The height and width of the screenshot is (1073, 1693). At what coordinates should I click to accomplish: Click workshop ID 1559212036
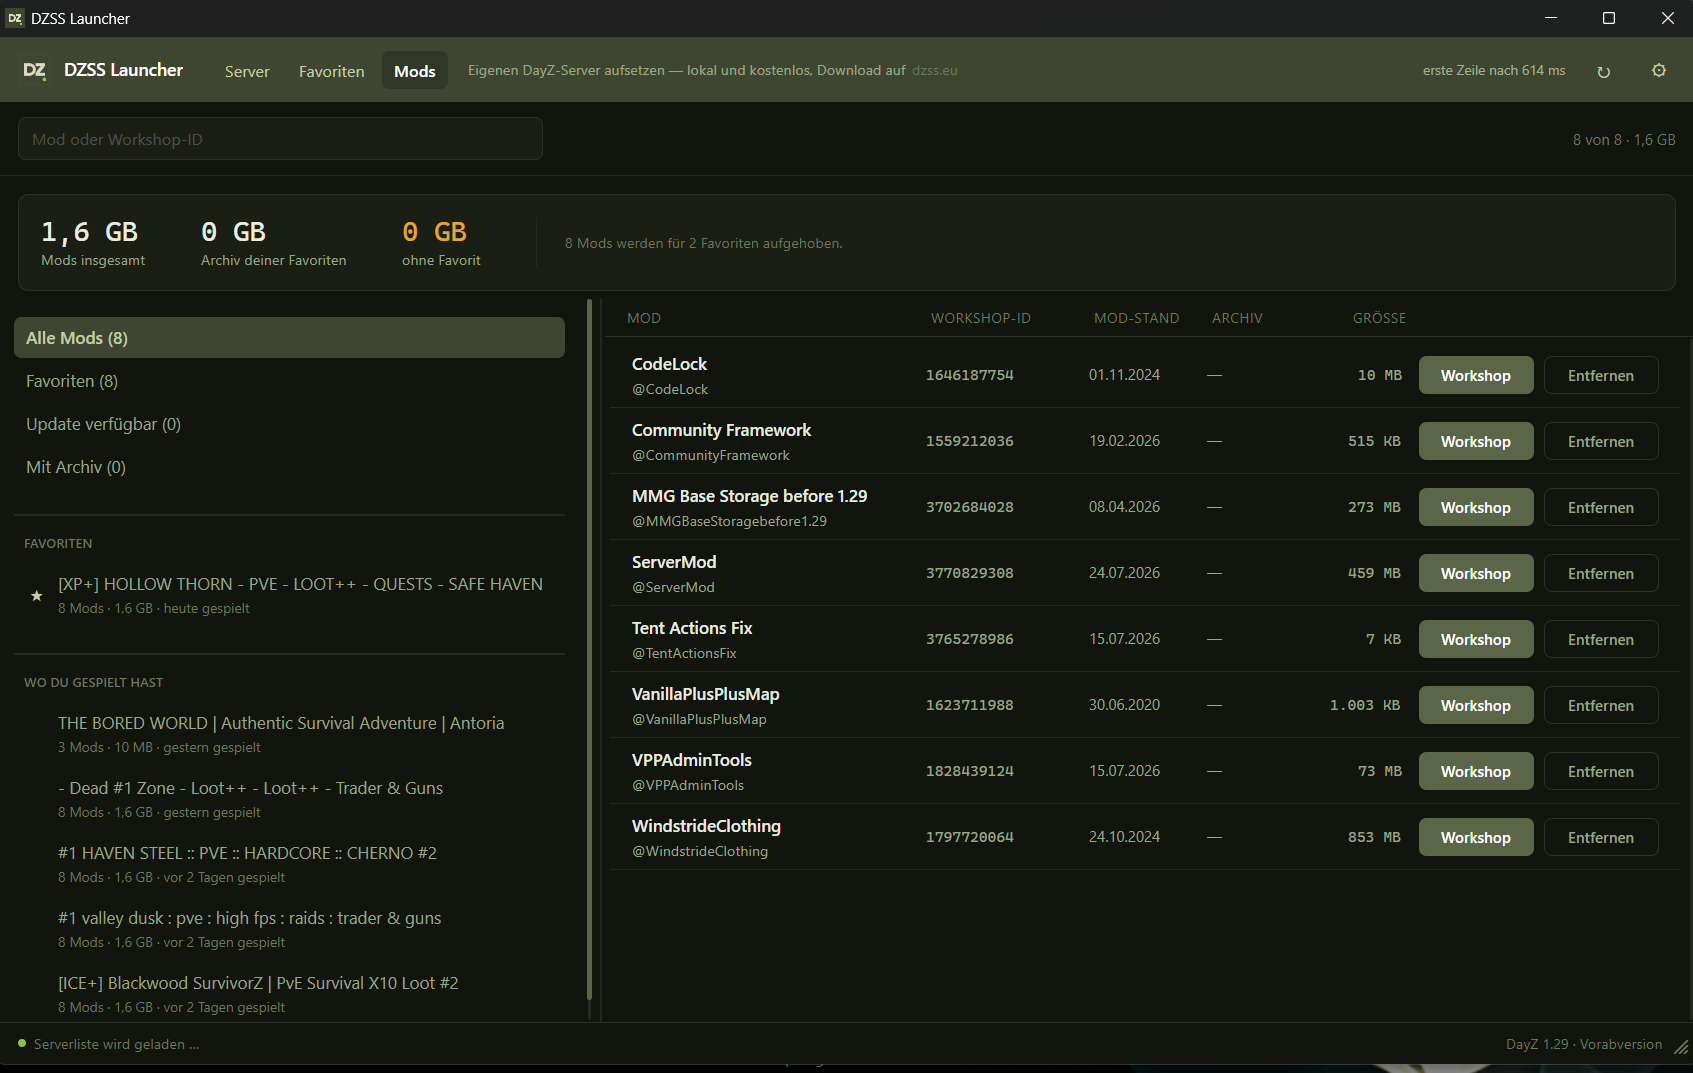969,441
